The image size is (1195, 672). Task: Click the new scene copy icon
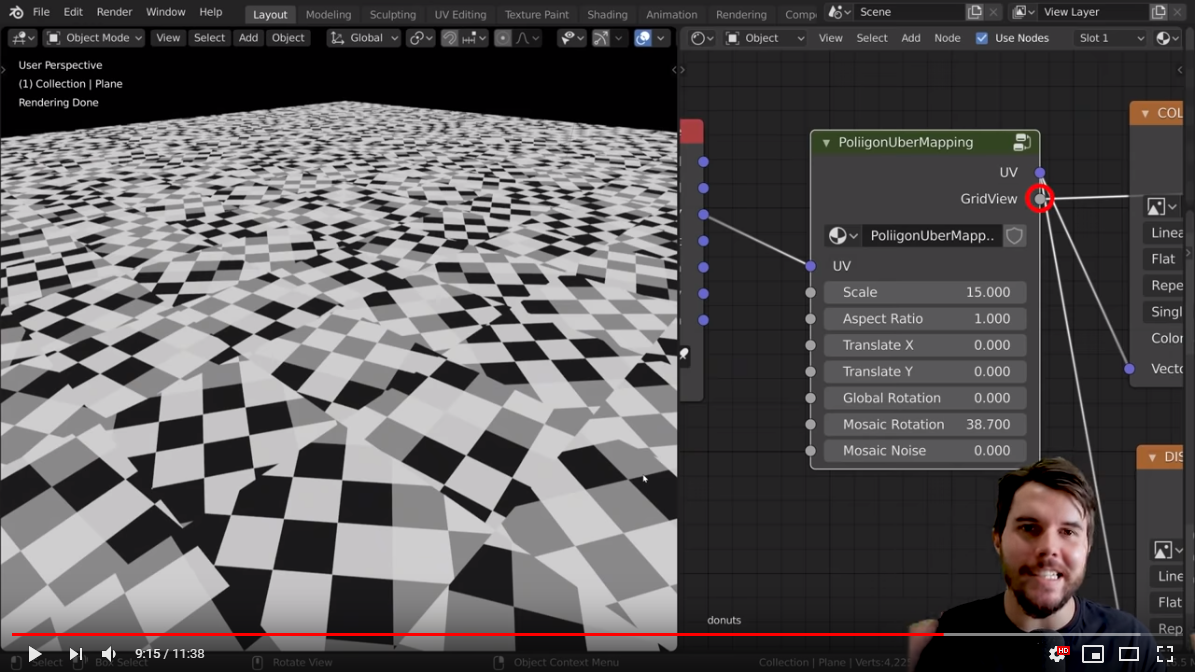975,12
